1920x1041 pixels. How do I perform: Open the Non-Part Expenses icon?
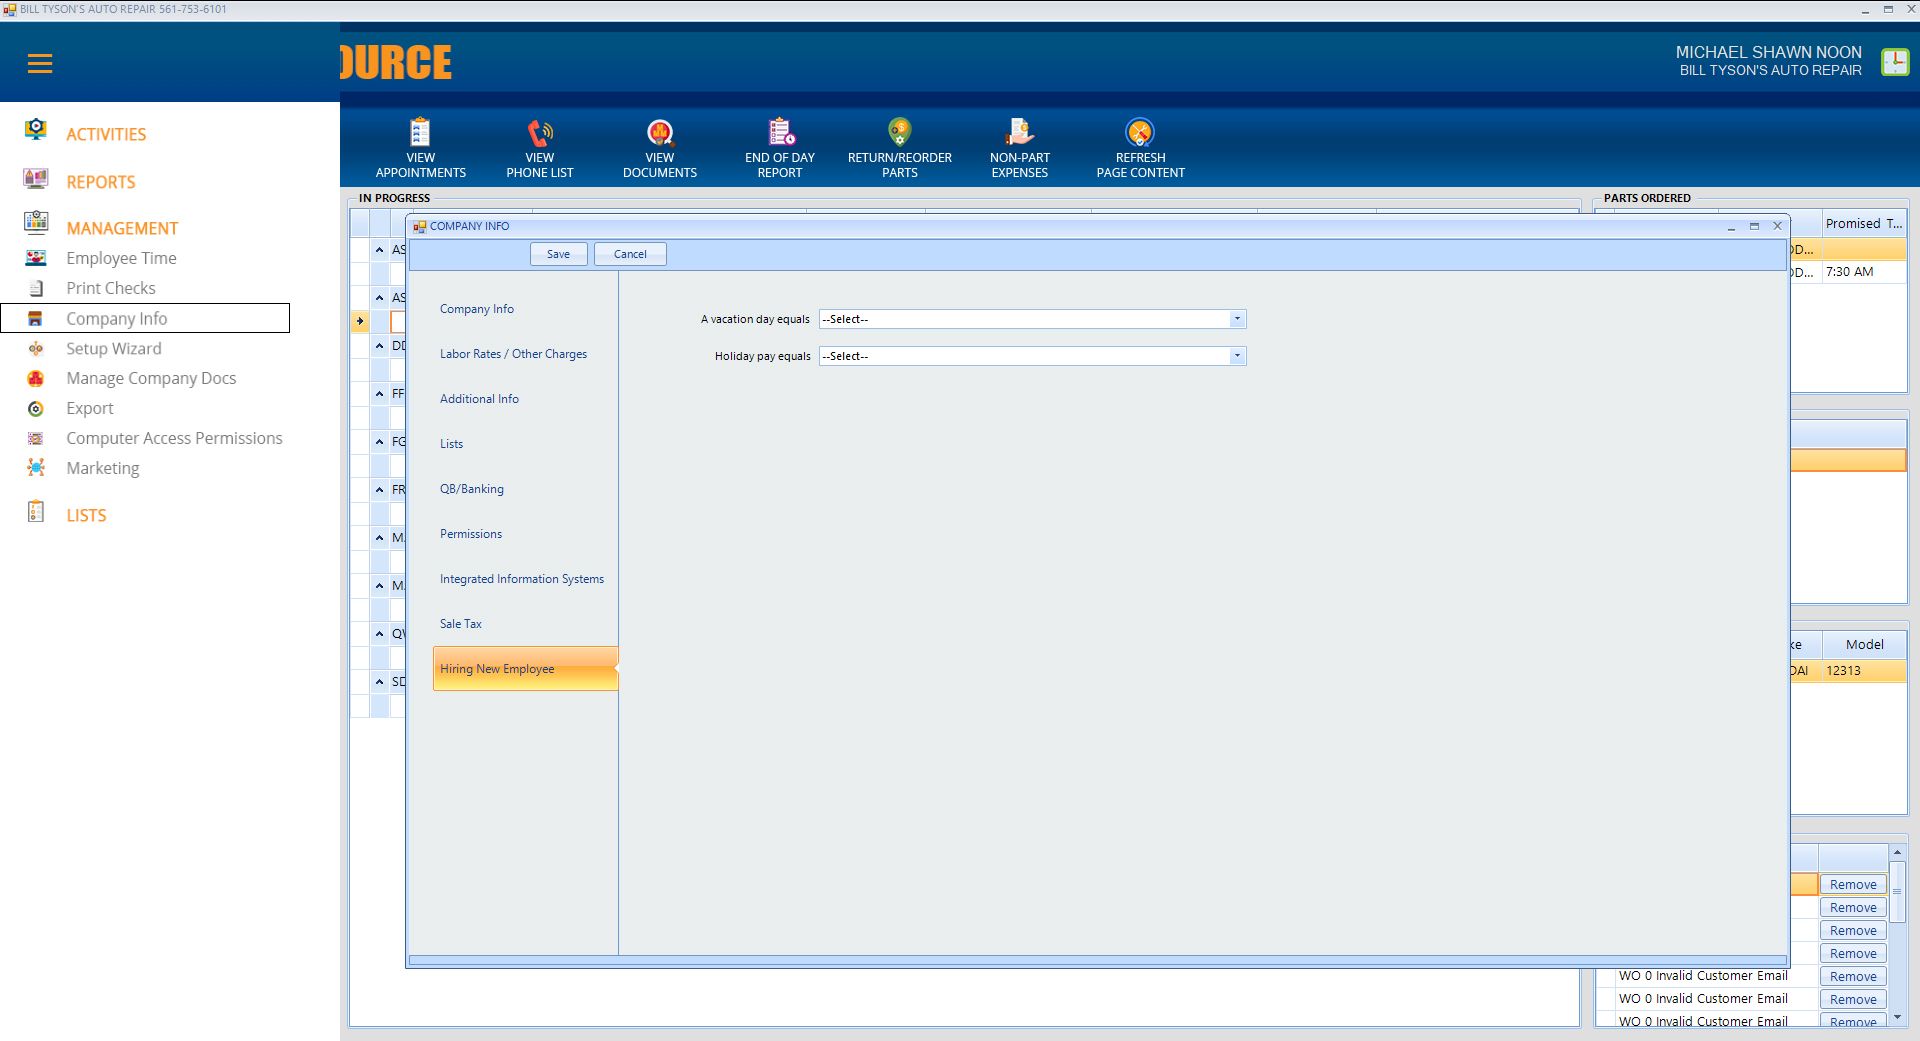click(1019, 133)
